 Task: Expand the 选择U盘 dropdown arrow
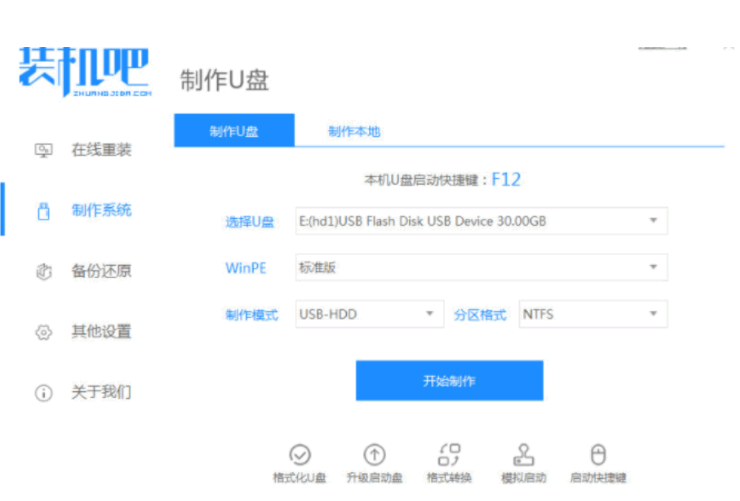click(653, 220)
